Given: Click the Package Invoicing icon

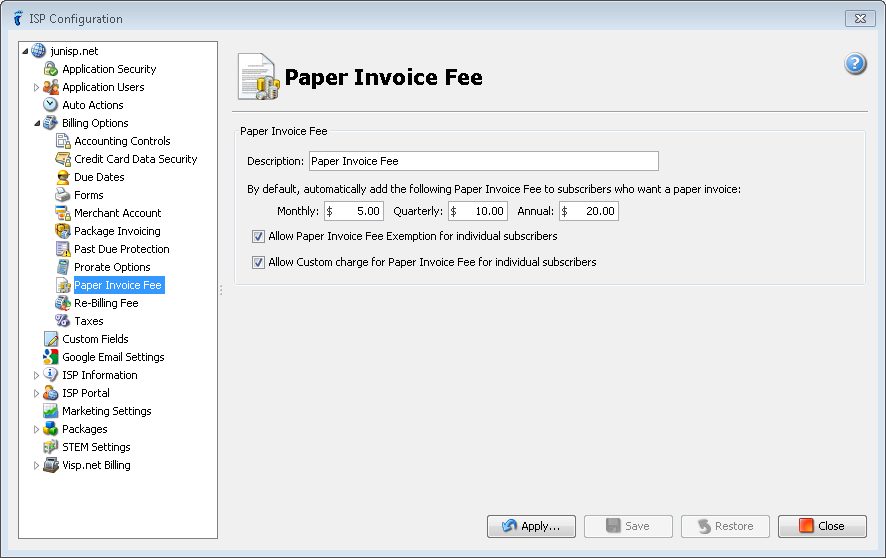Looking at the screenshot, I should pos(63,231).
